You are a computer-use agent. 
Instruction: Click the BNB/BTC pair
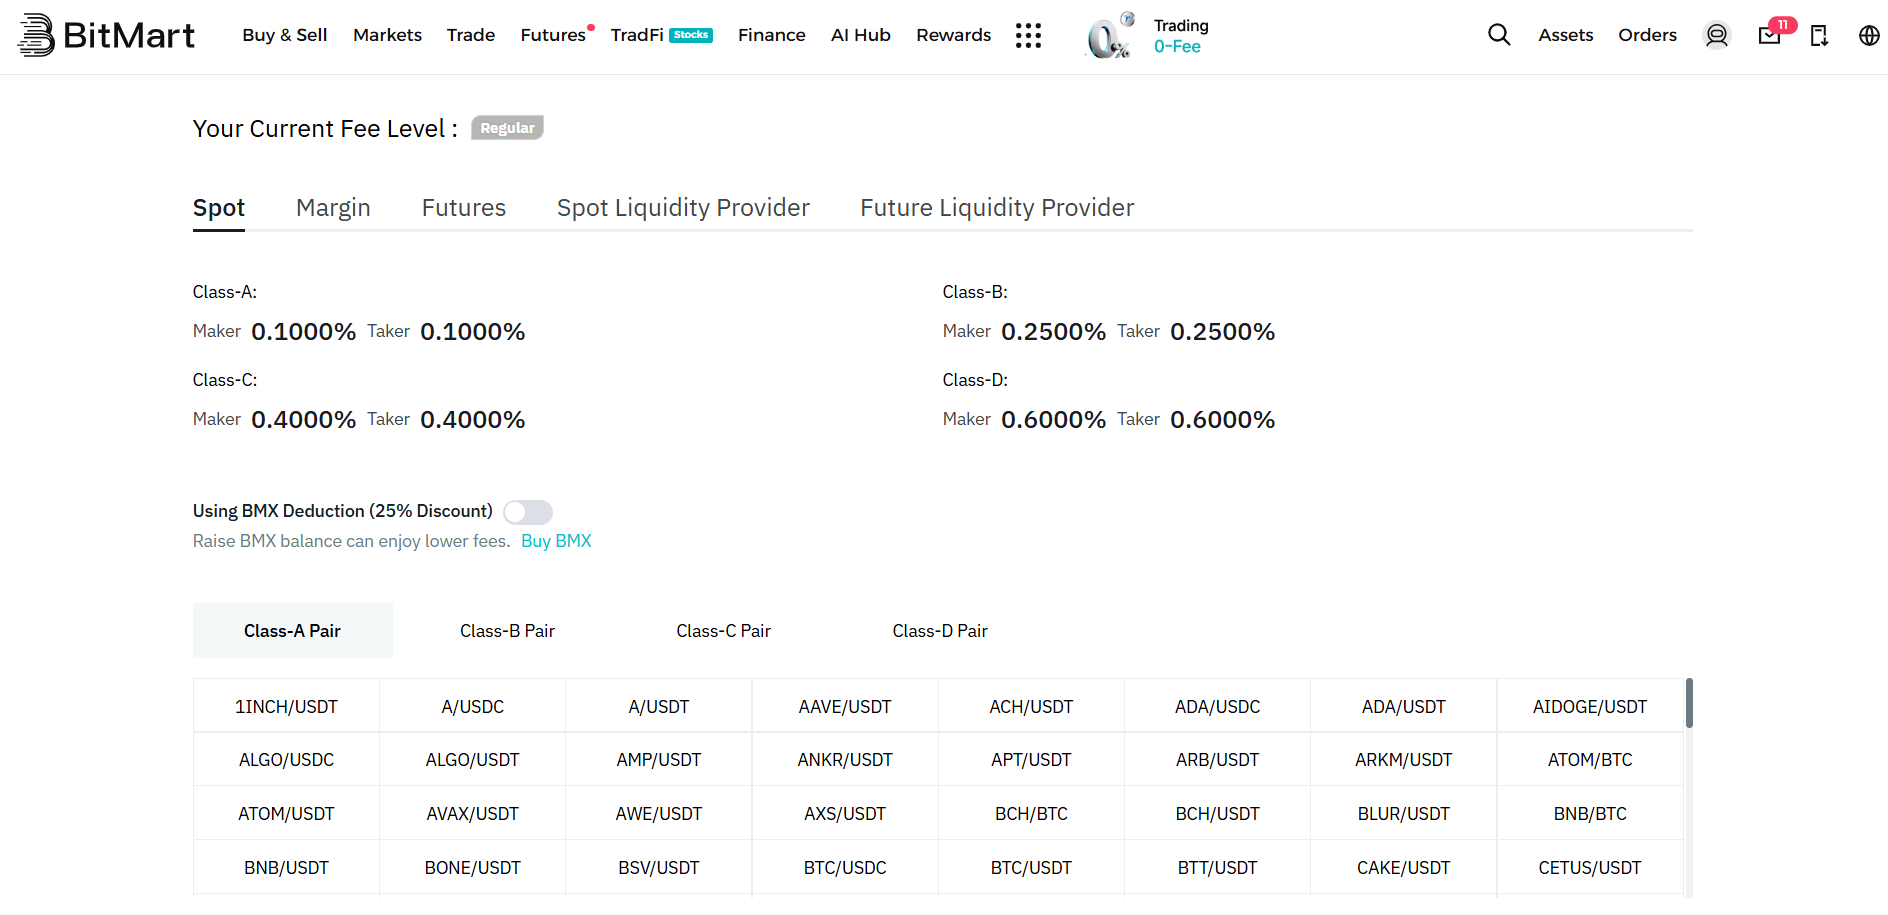[x=1590, y=814]
